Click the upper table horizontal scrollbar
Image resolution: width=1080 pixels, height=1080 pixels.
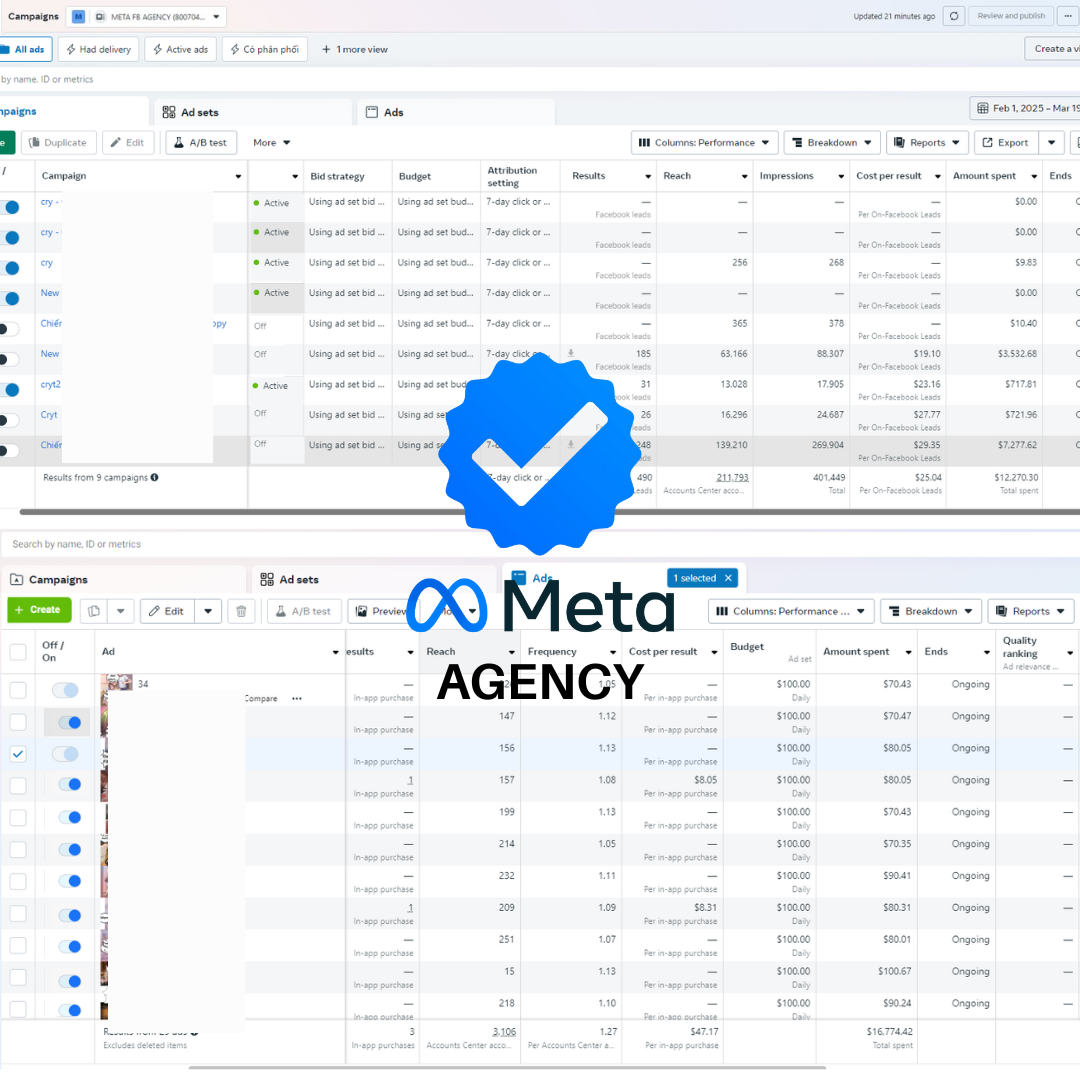pos(550,512)
